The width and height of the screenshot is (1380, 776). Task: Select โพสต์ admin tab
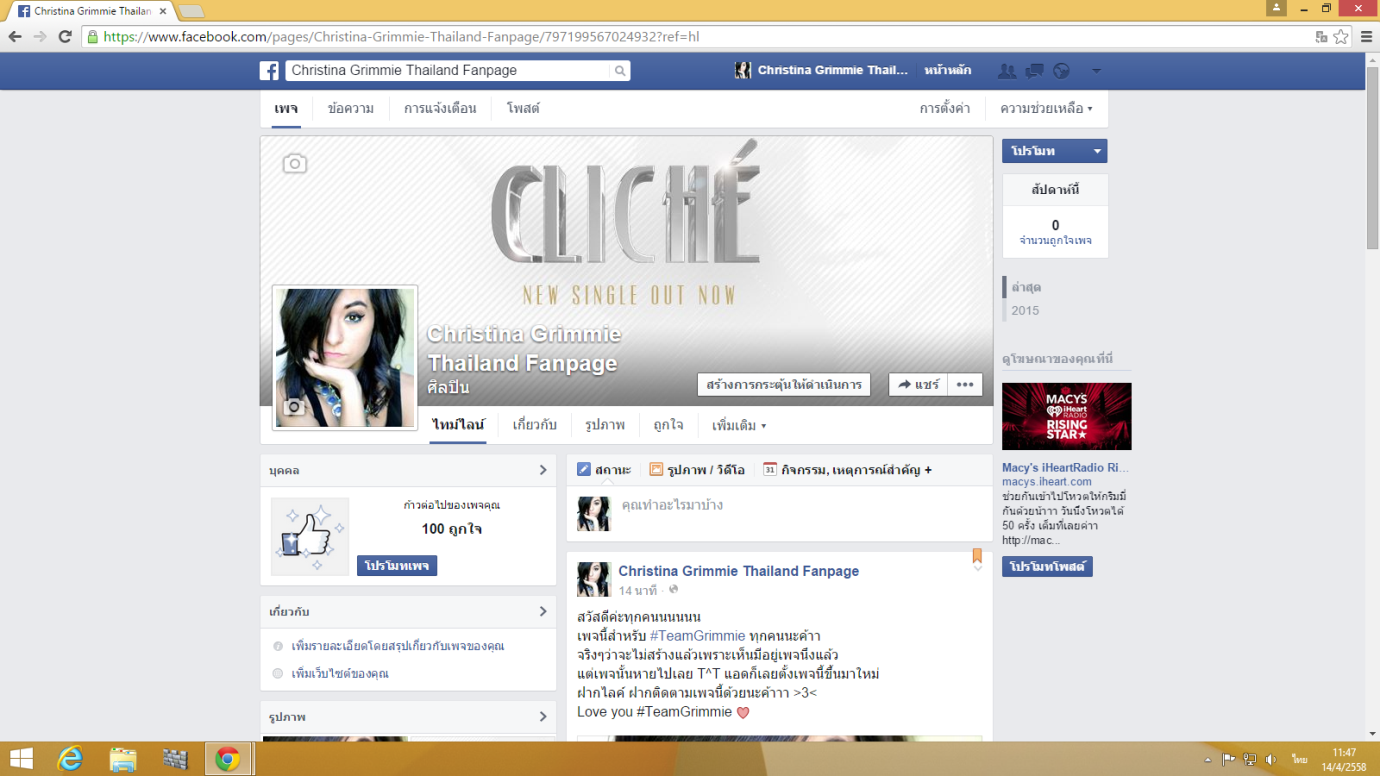click(523, 108)
